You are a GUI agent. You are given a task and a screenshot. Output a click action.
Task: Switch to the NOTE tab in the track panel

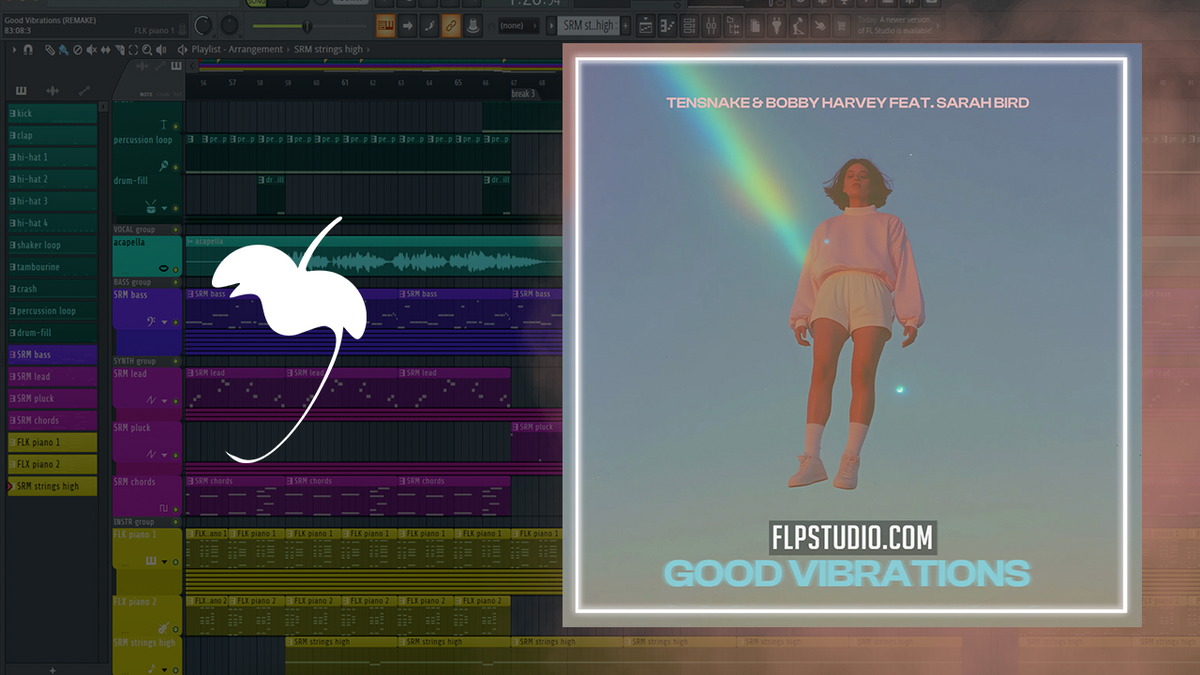coord(145,93)
